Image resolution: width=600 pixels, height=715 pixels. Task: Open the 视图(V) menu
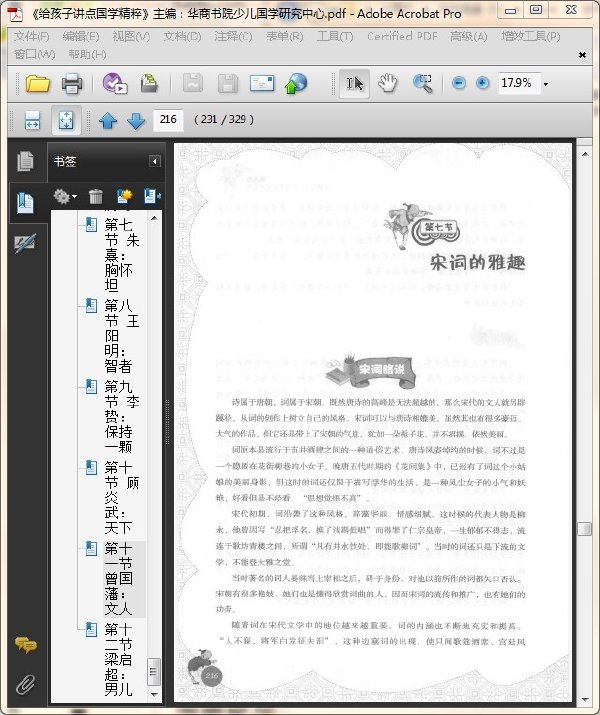tap(131, 36)
